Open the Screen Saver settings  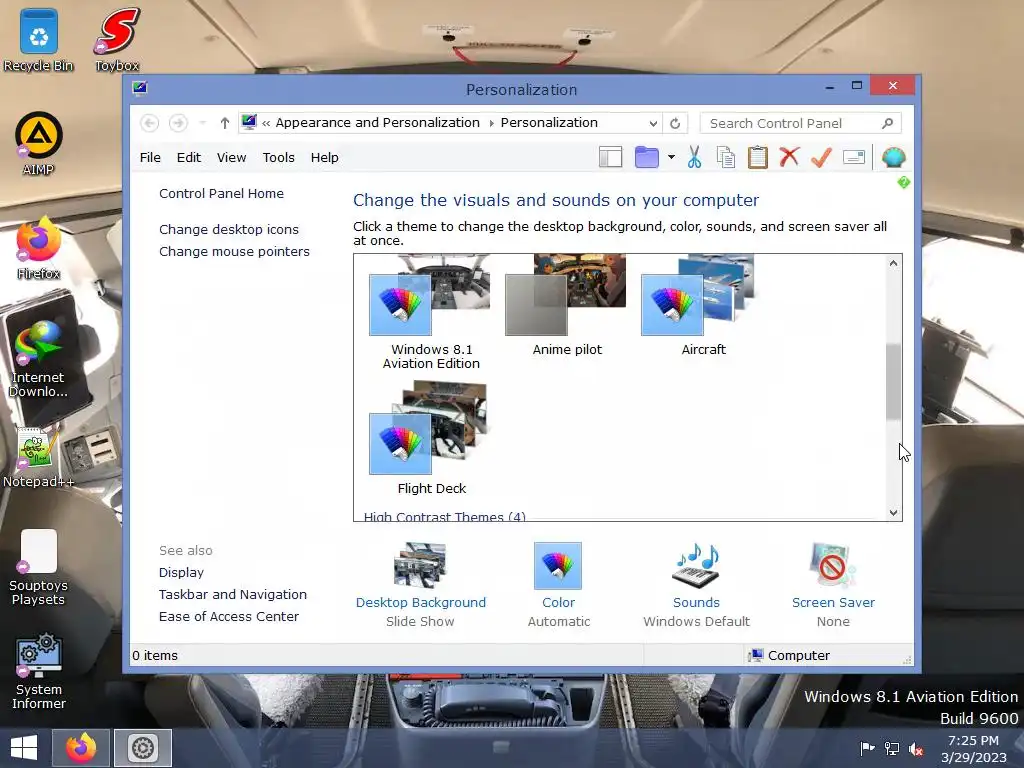tap(833, 585)
